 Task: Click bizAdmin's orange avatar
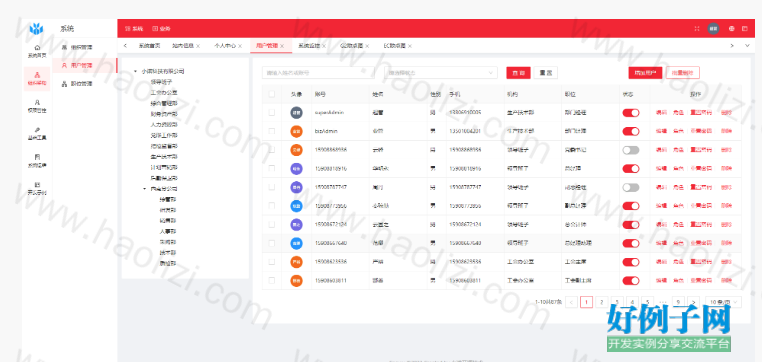click(x=296, y=131)
